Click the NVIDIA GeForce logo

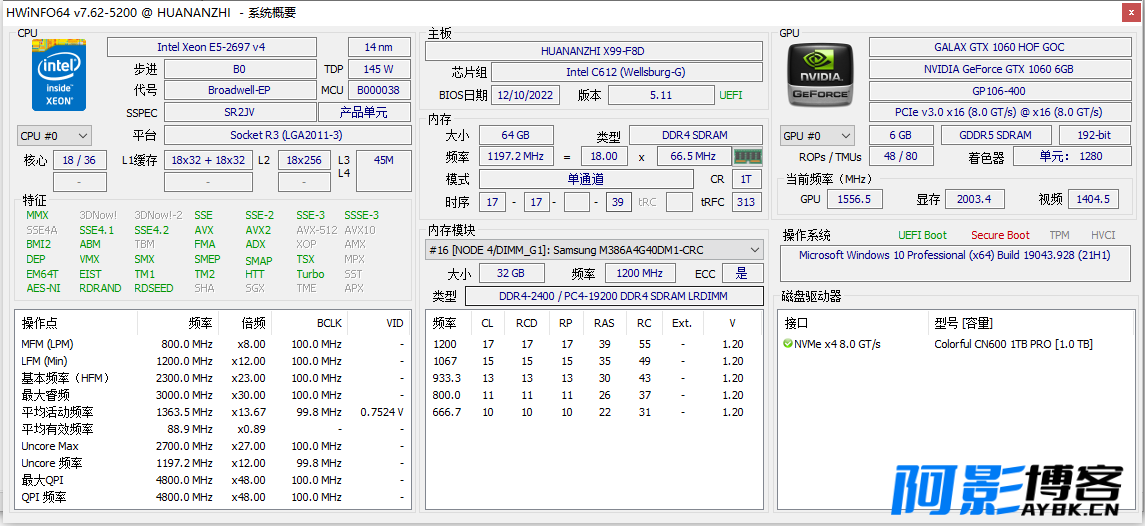820,75
